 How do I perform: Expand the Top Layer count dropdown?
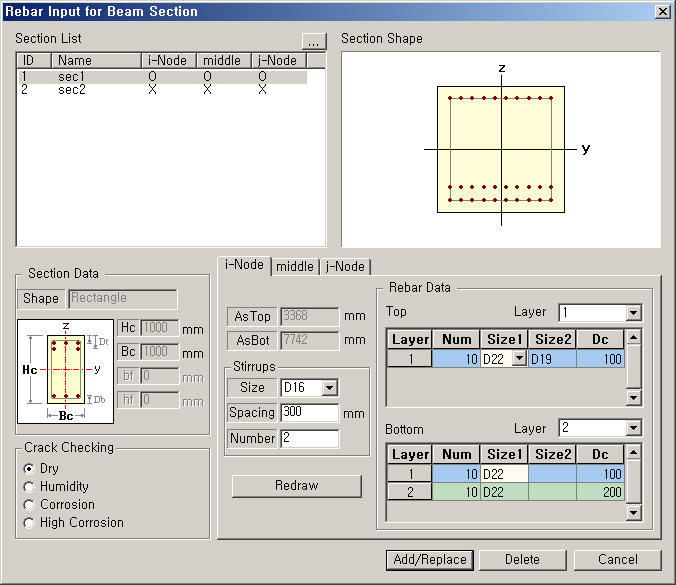point(632,313)
